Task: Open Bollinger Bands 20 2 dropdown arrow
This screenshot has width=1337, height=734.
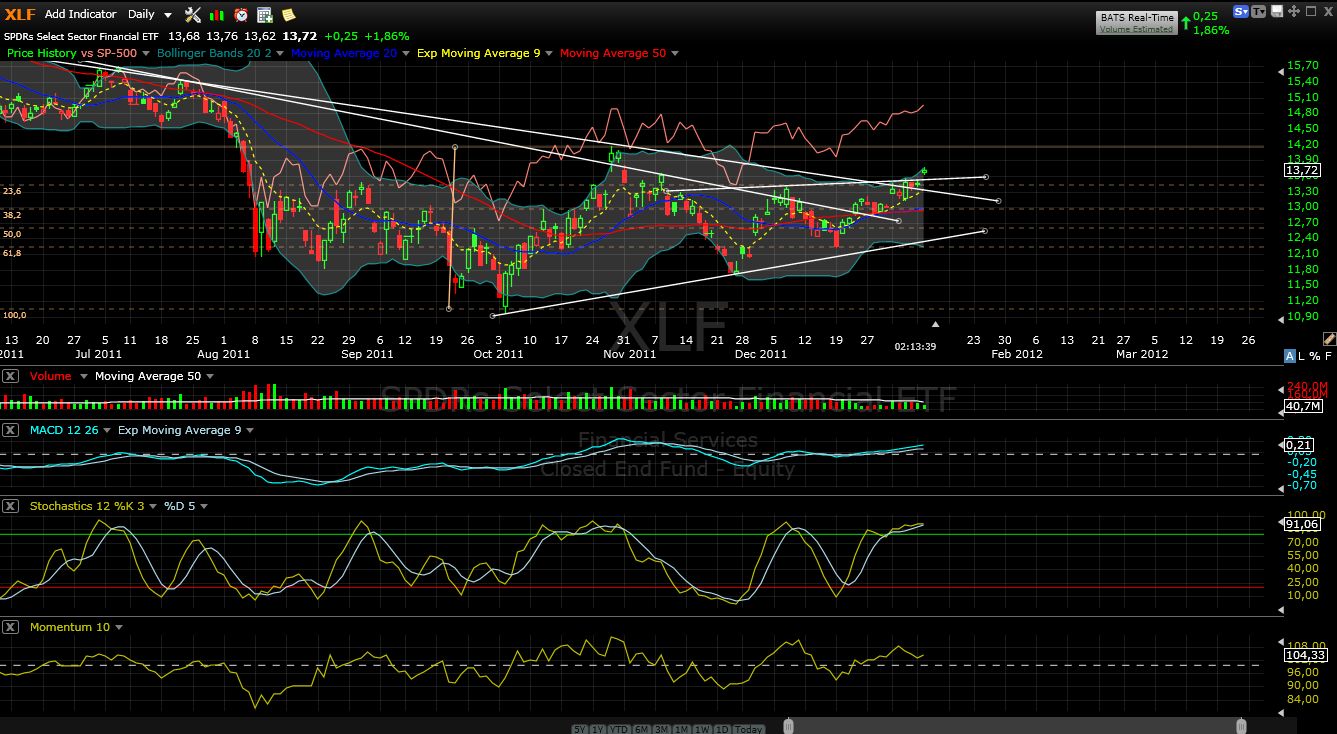Action: pos(280,53)
